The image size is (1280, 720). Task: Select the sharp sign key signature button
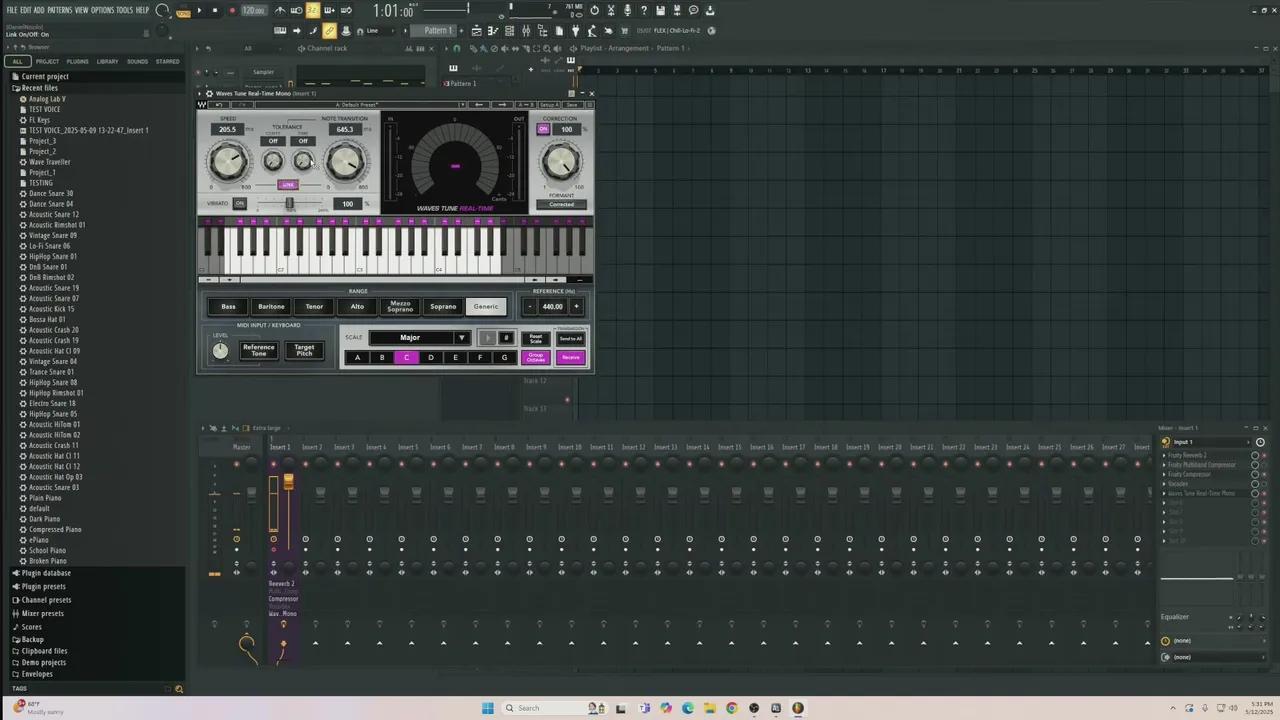point(506,338)
